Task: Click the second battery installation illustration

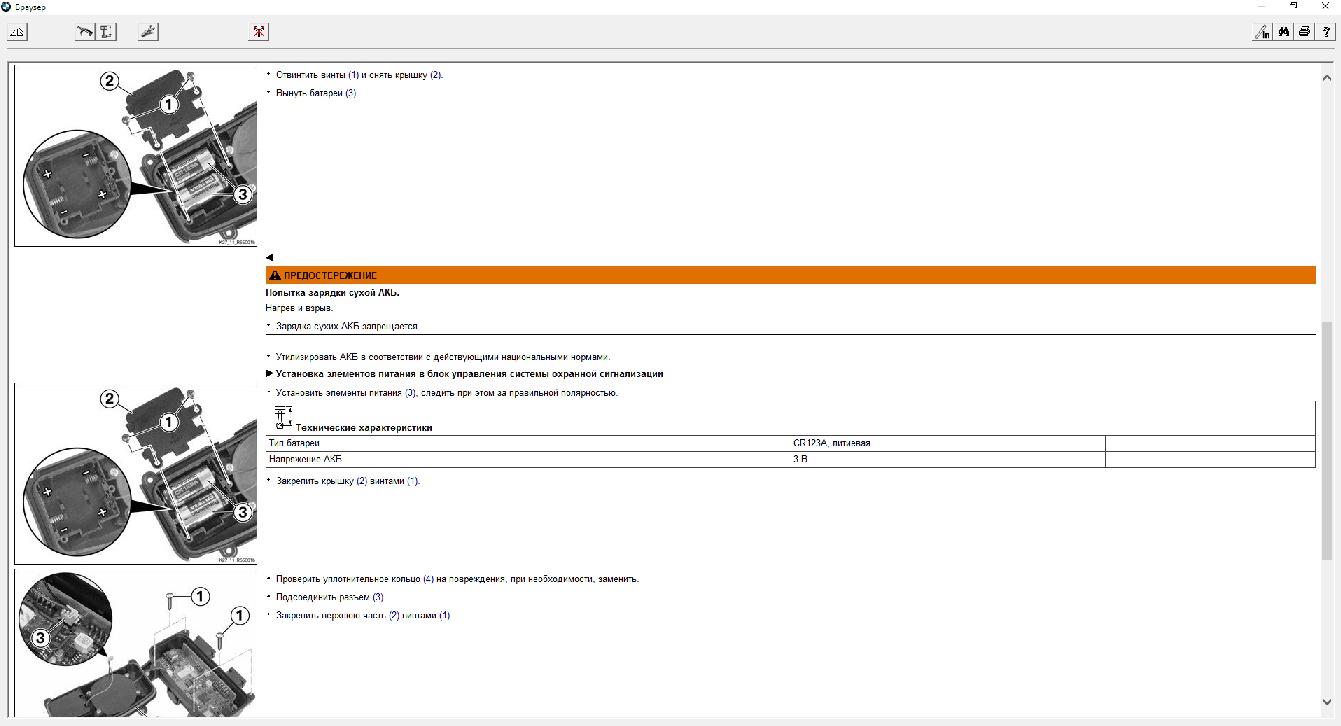Action: pos(136,474)
